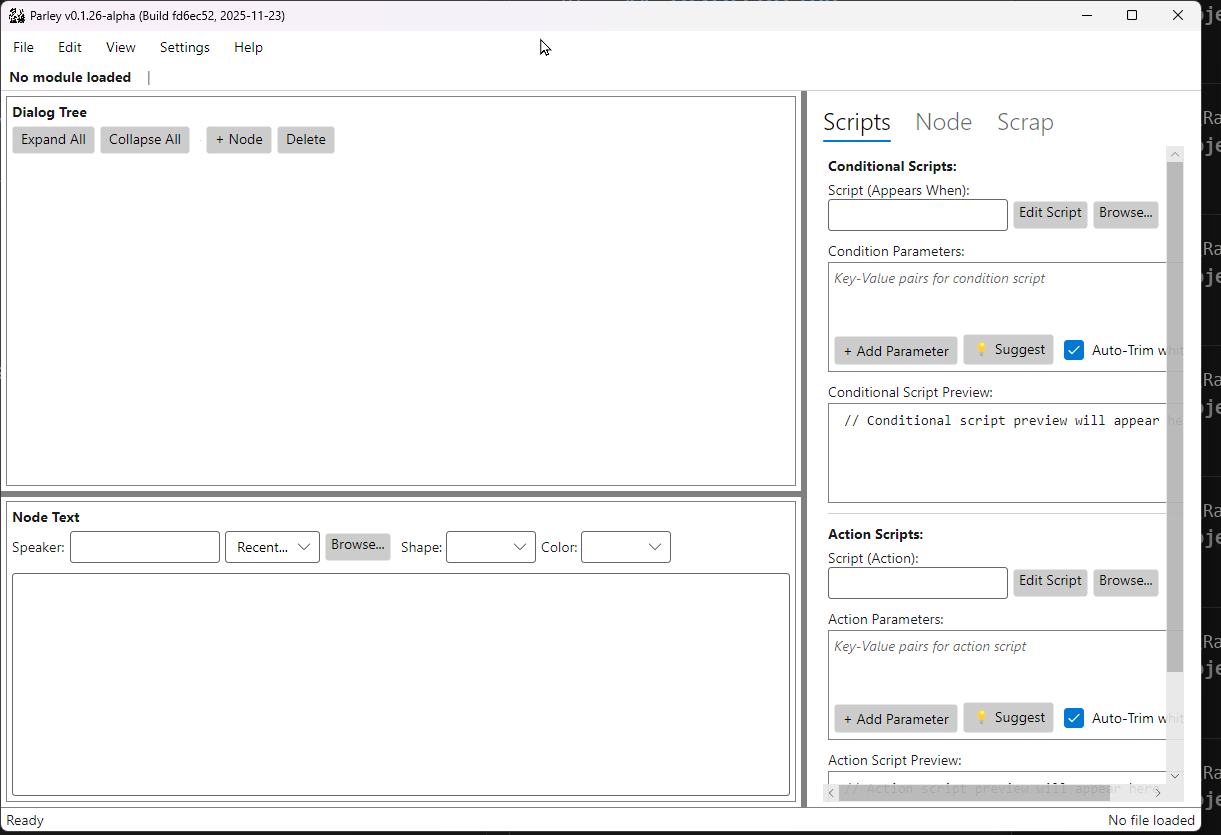The width and height of the screenshot is (1221, 835).
Task: Click the Speaker input field
Action: (x=145, y=547)
